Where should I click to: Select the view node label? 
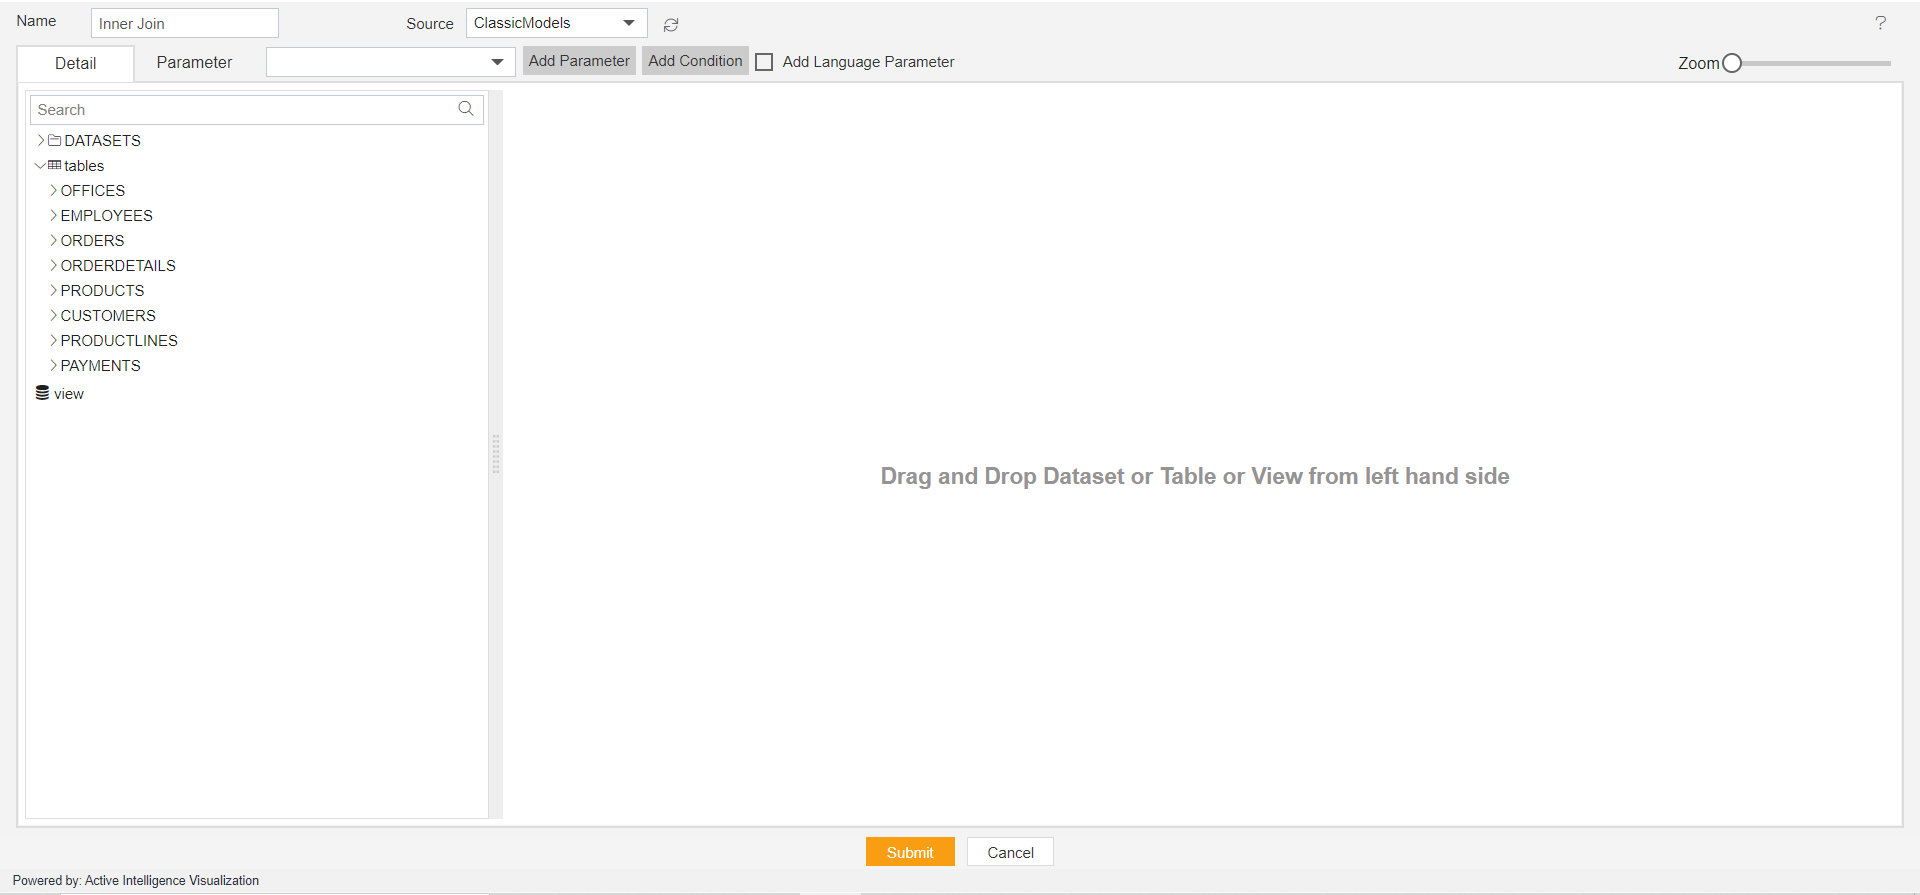point(69,394)
